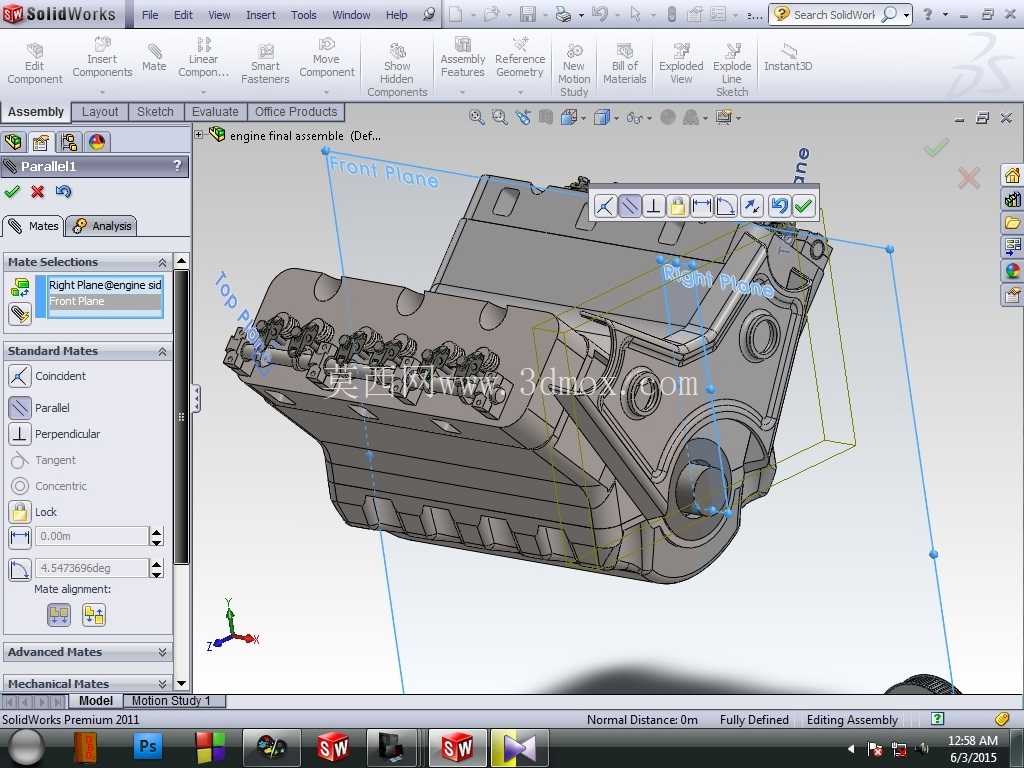The height and width of the screenshot is (768, 1024).
Task: Select the Mate tool in the toolbar
Action: 154,57
